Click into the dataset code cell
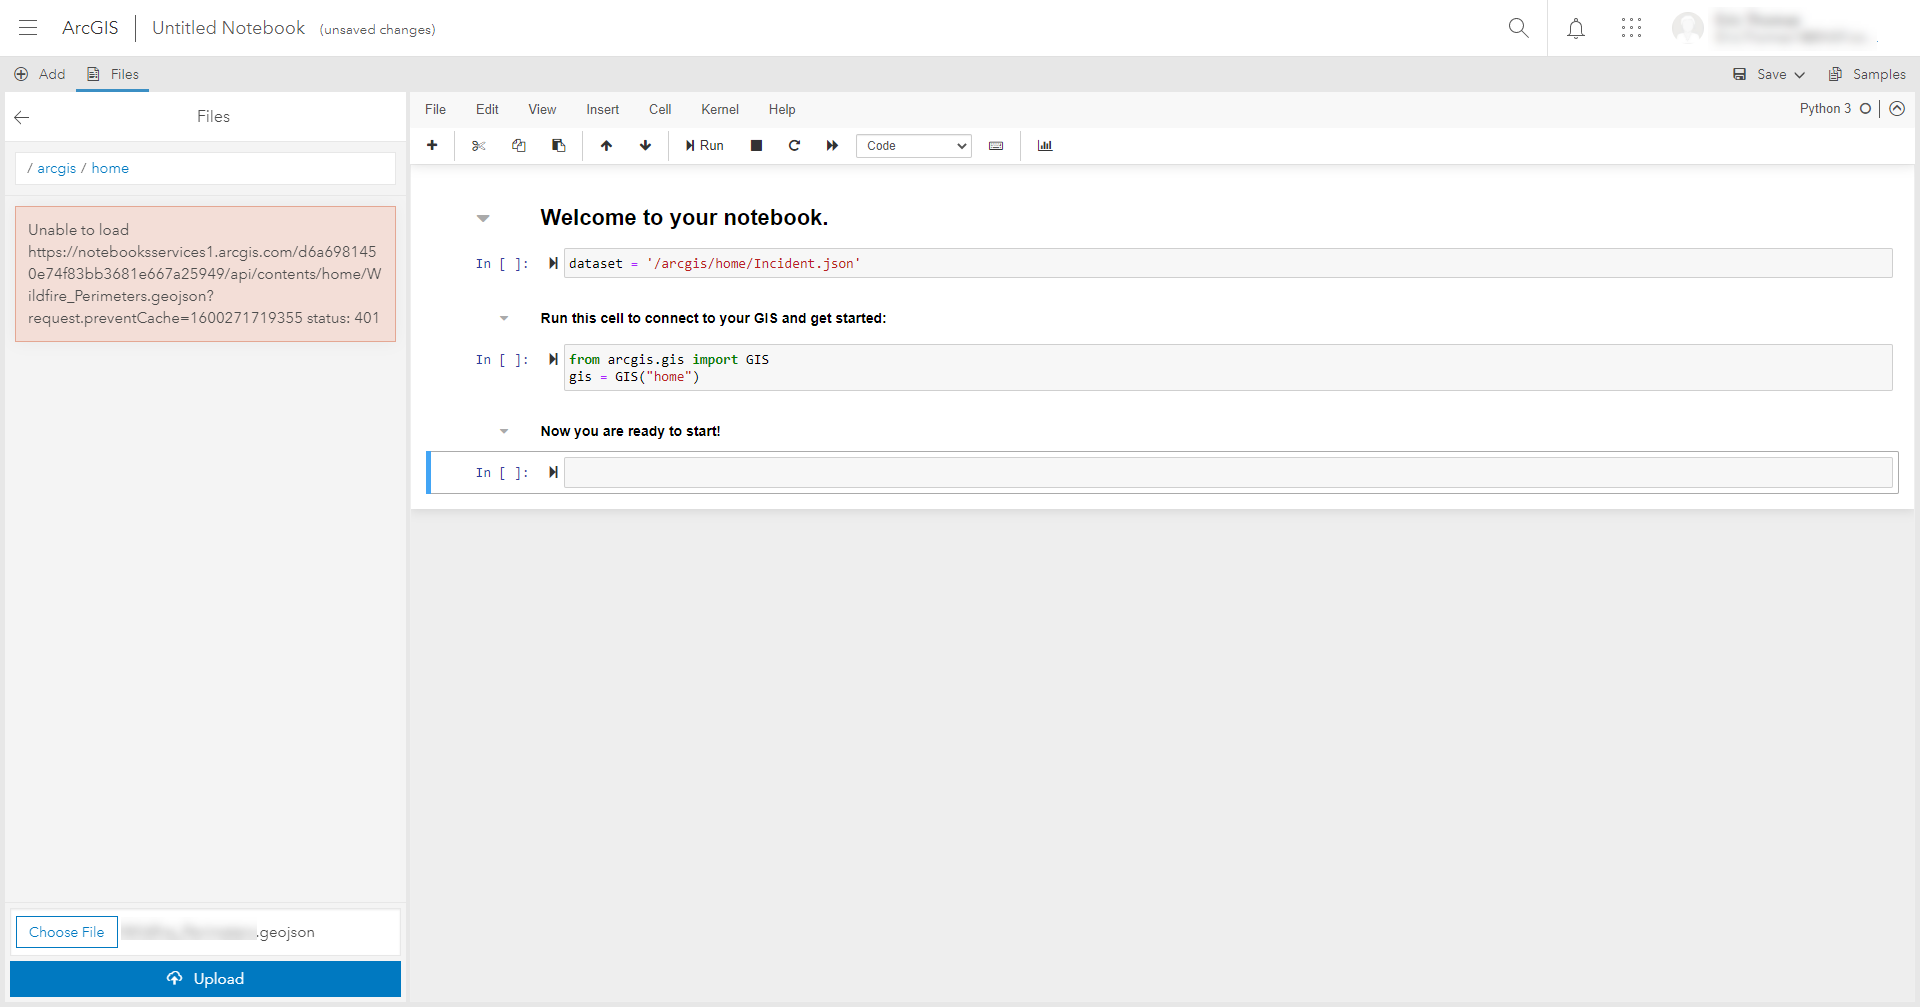This screenshot has width=1920, height=1007. tap(1228, 264)
